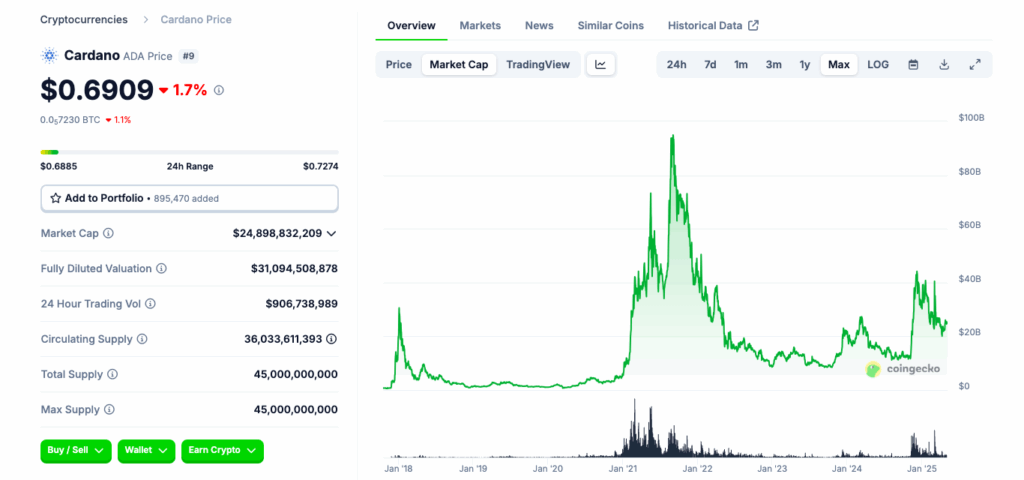Image resolution: width=1024 pixels, height=480 pixels.
Task: Click the $24,898,832,209 market cap value
Action: (277, 233)
